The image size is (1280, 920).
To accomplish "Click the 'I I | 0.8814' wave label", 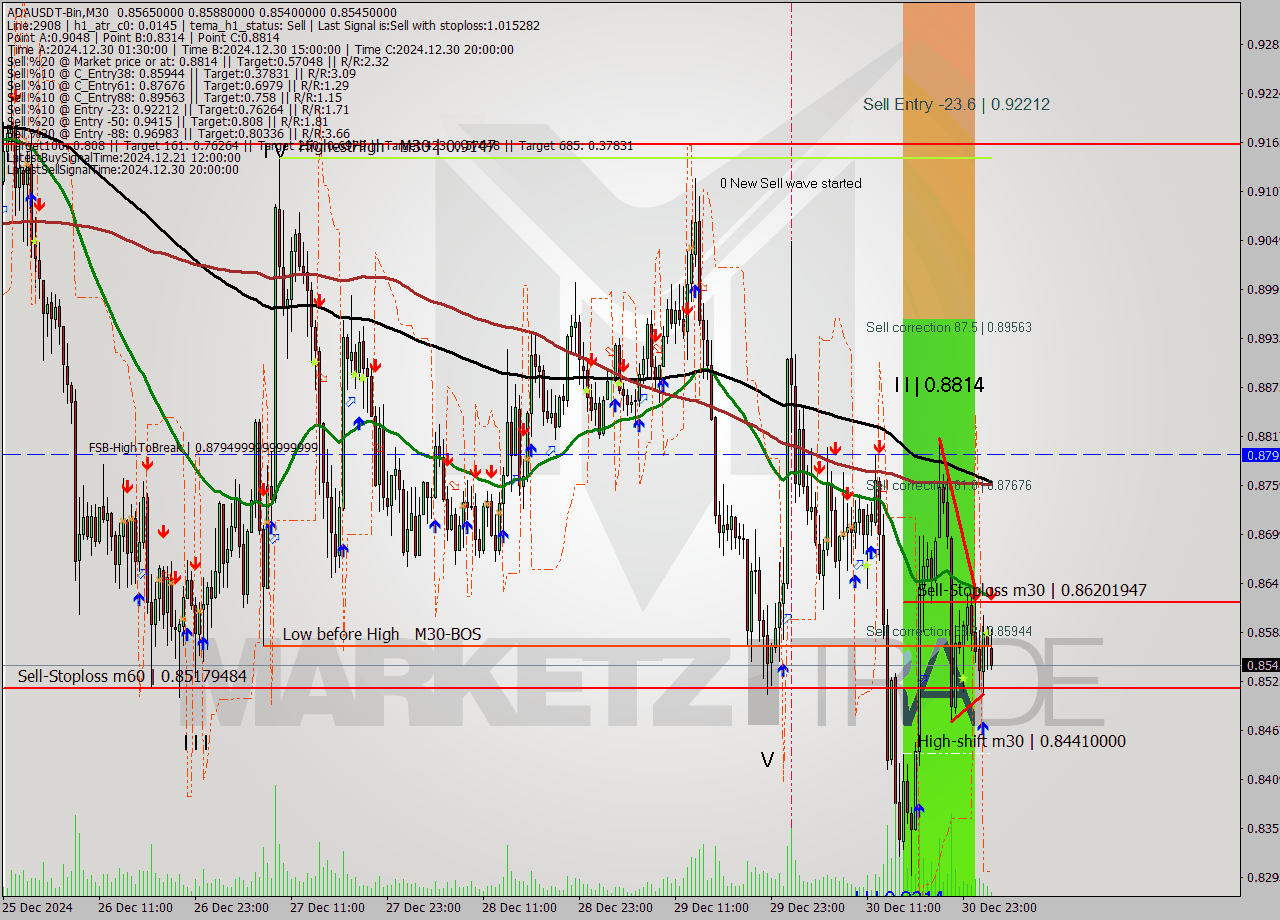I will (939, 385).
